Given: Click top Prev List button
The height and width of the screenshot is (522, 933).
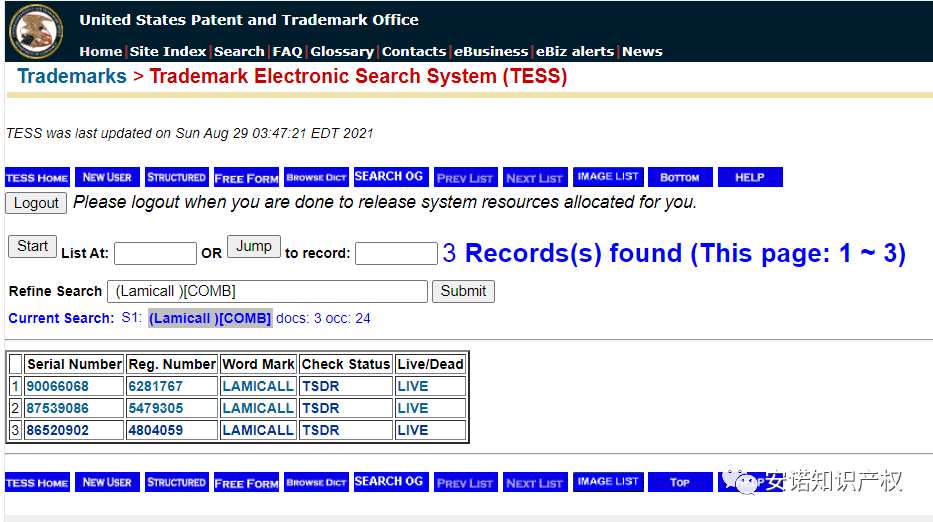Looking at the screenshot, I should click(x=465, y=177).
